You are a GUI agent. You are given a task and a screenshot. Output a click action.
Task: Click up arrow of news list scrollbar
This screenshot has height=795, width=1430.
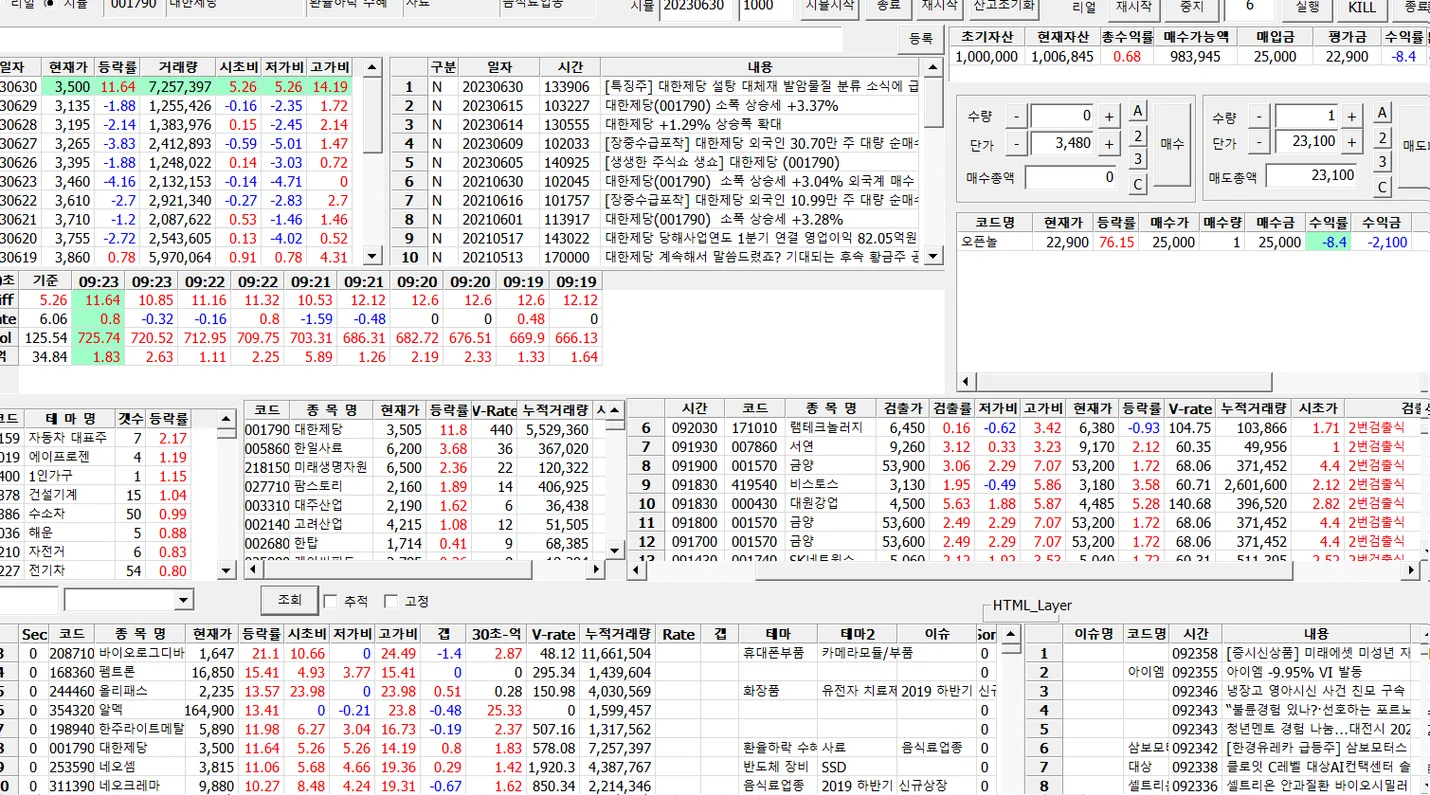[935, 67]
